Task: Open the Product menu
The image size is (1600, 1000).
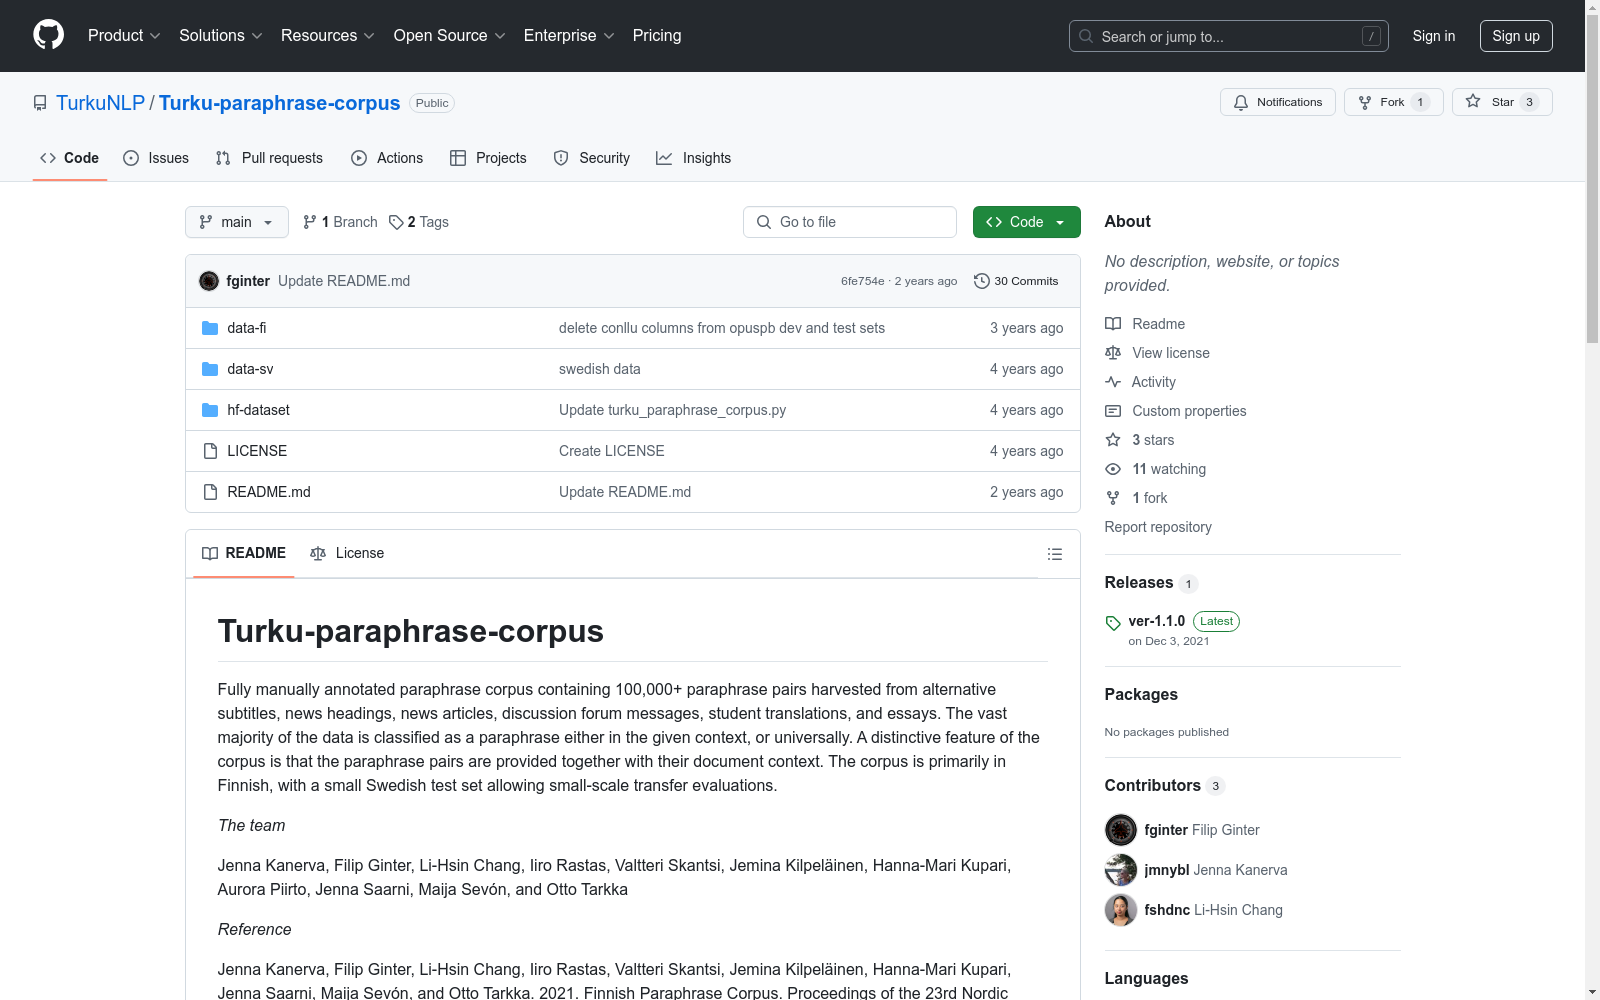Action: point(124,36)
